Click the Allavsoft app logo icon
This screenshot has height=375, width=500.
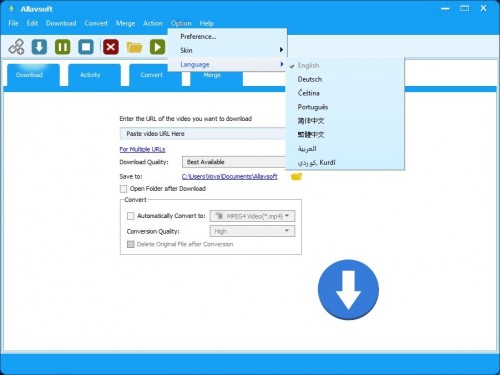point(11,9)
